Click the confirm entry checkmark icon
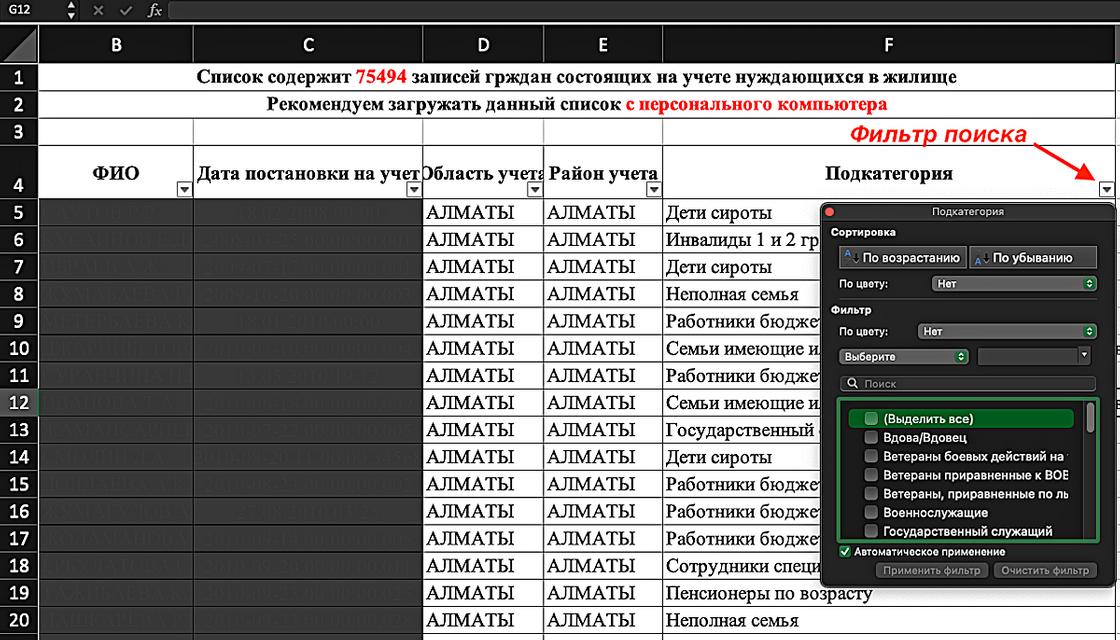The width and height of the screenshot is (1120, 640). pos(125,10)
